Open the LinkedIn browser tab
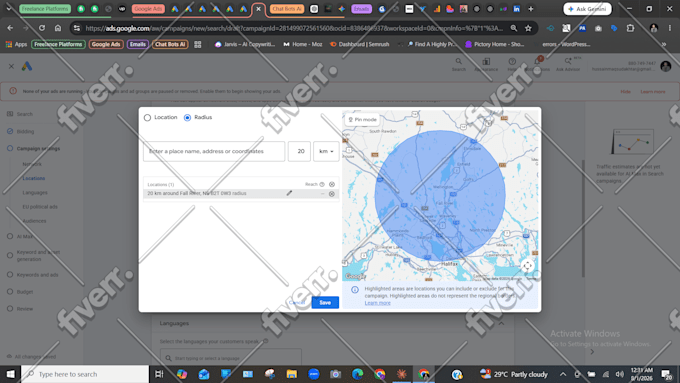The width and height of the screenshot is (680, 383). [517, 9]
